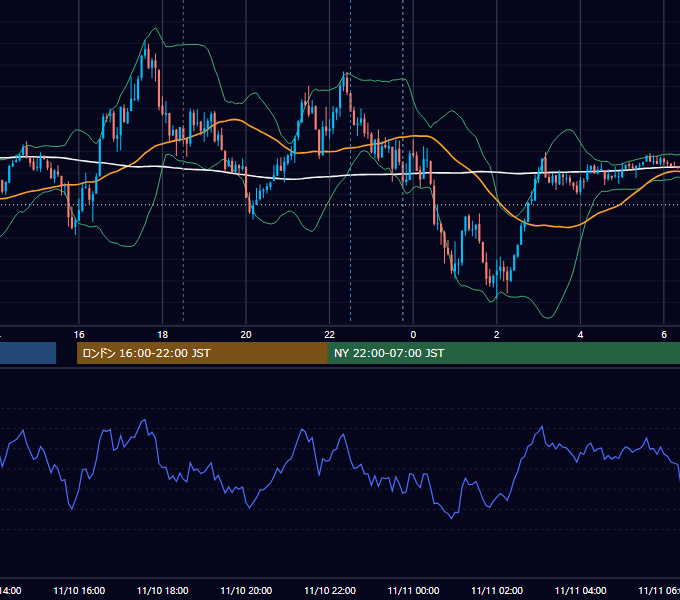Click the blue session band before London
This screenshot has width=680, height=600.
[x=28, y=353]
